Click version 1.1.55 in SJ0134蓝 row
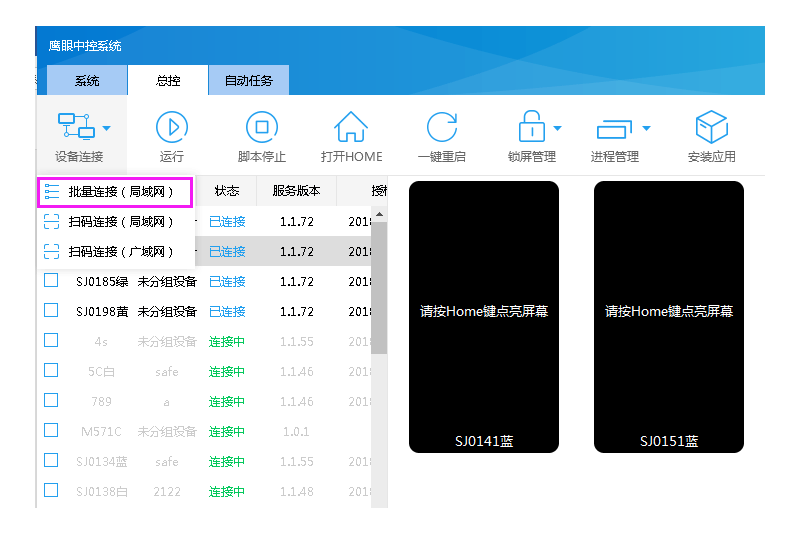 click(x=296, y=462)
